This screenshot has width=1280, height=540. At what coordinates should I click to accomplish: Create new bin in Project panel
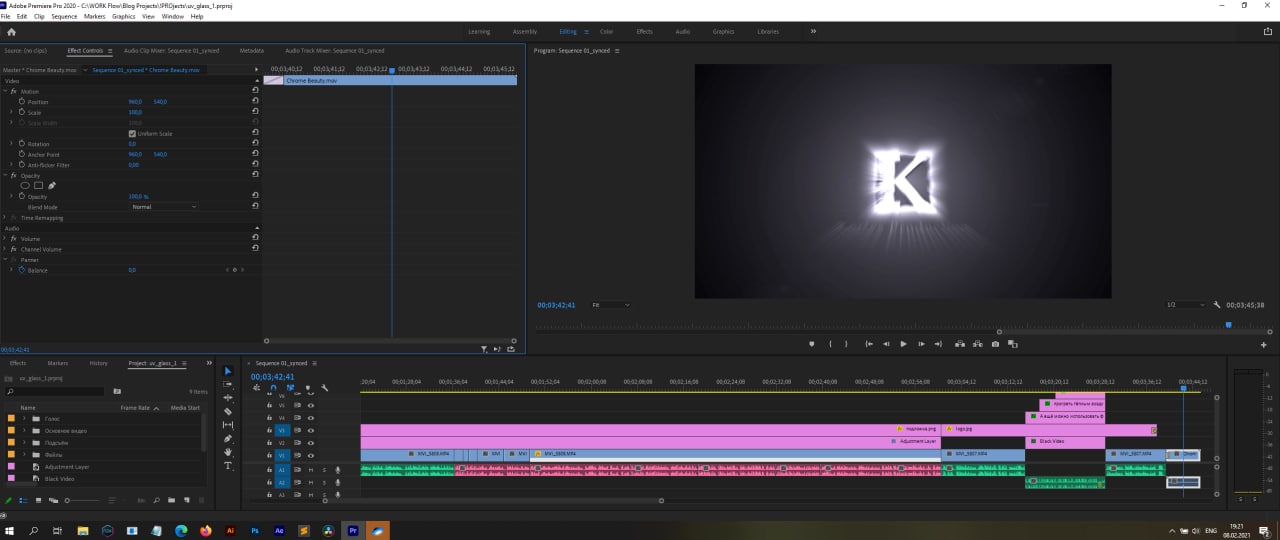click(x=171, y=500)
